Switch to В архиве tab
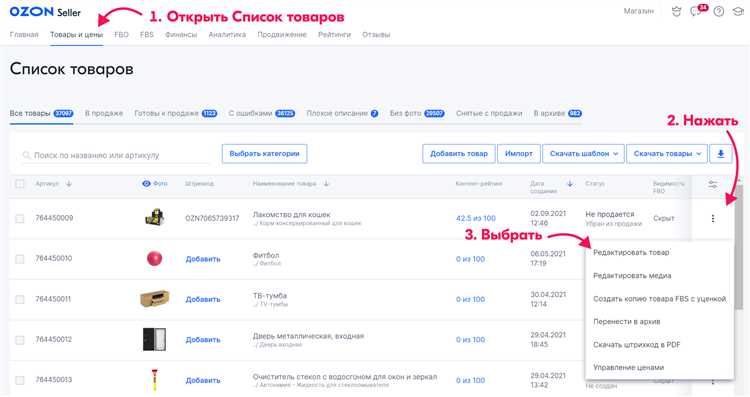Viewport: 750px width, 397px height. coord(557,113)
